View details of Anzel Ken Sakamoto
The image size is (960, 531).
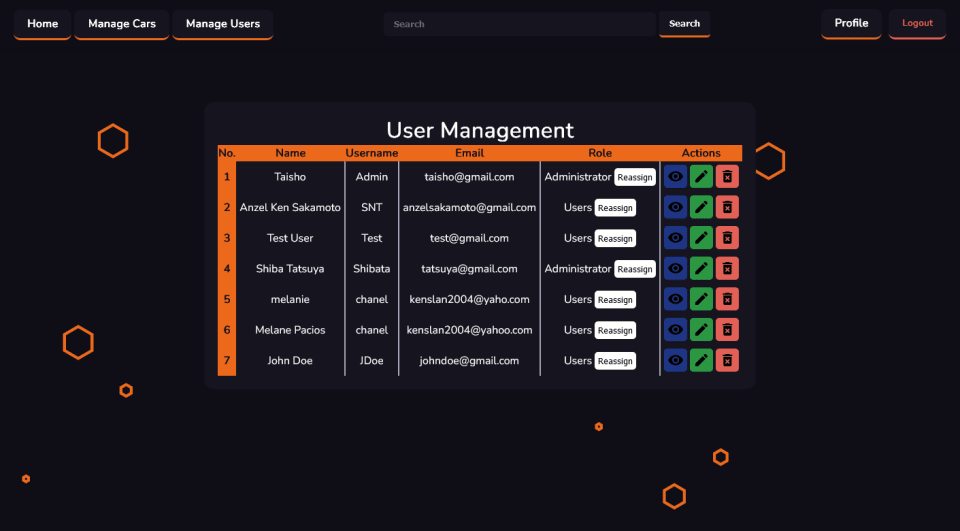click(x=675, y=207)
